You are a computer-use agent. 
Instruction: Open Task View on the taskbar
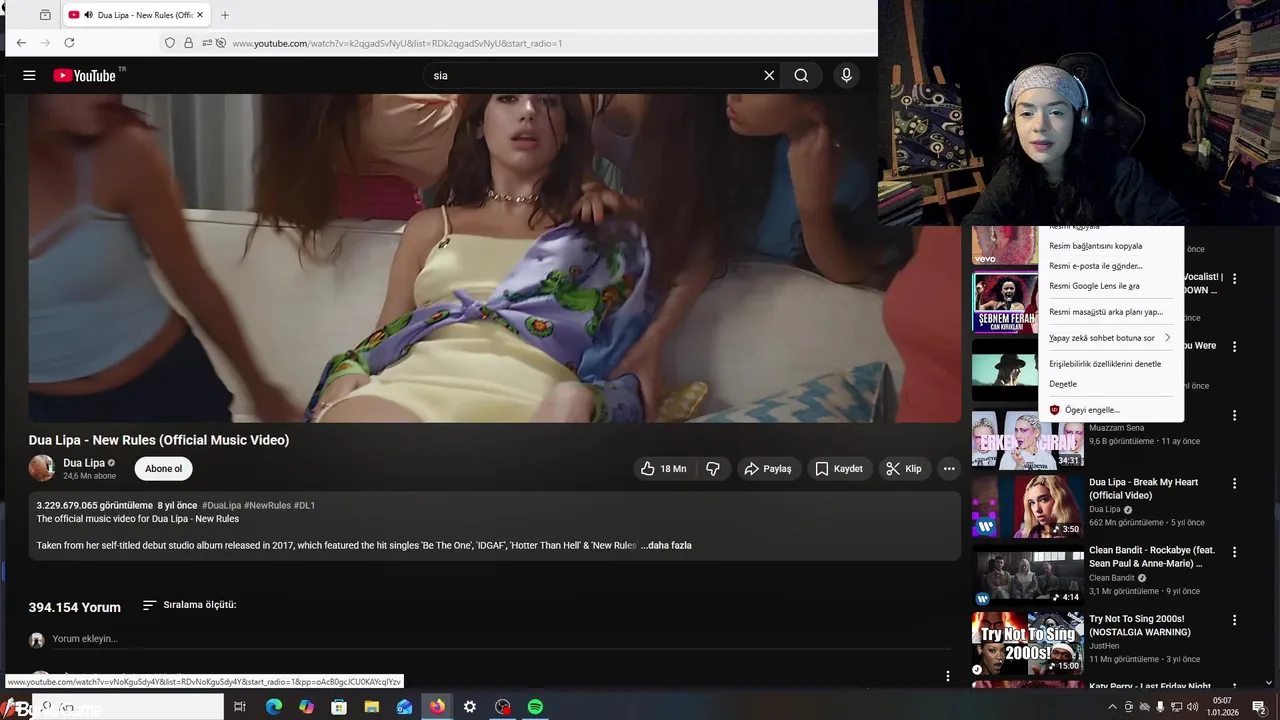pos(240,707)
